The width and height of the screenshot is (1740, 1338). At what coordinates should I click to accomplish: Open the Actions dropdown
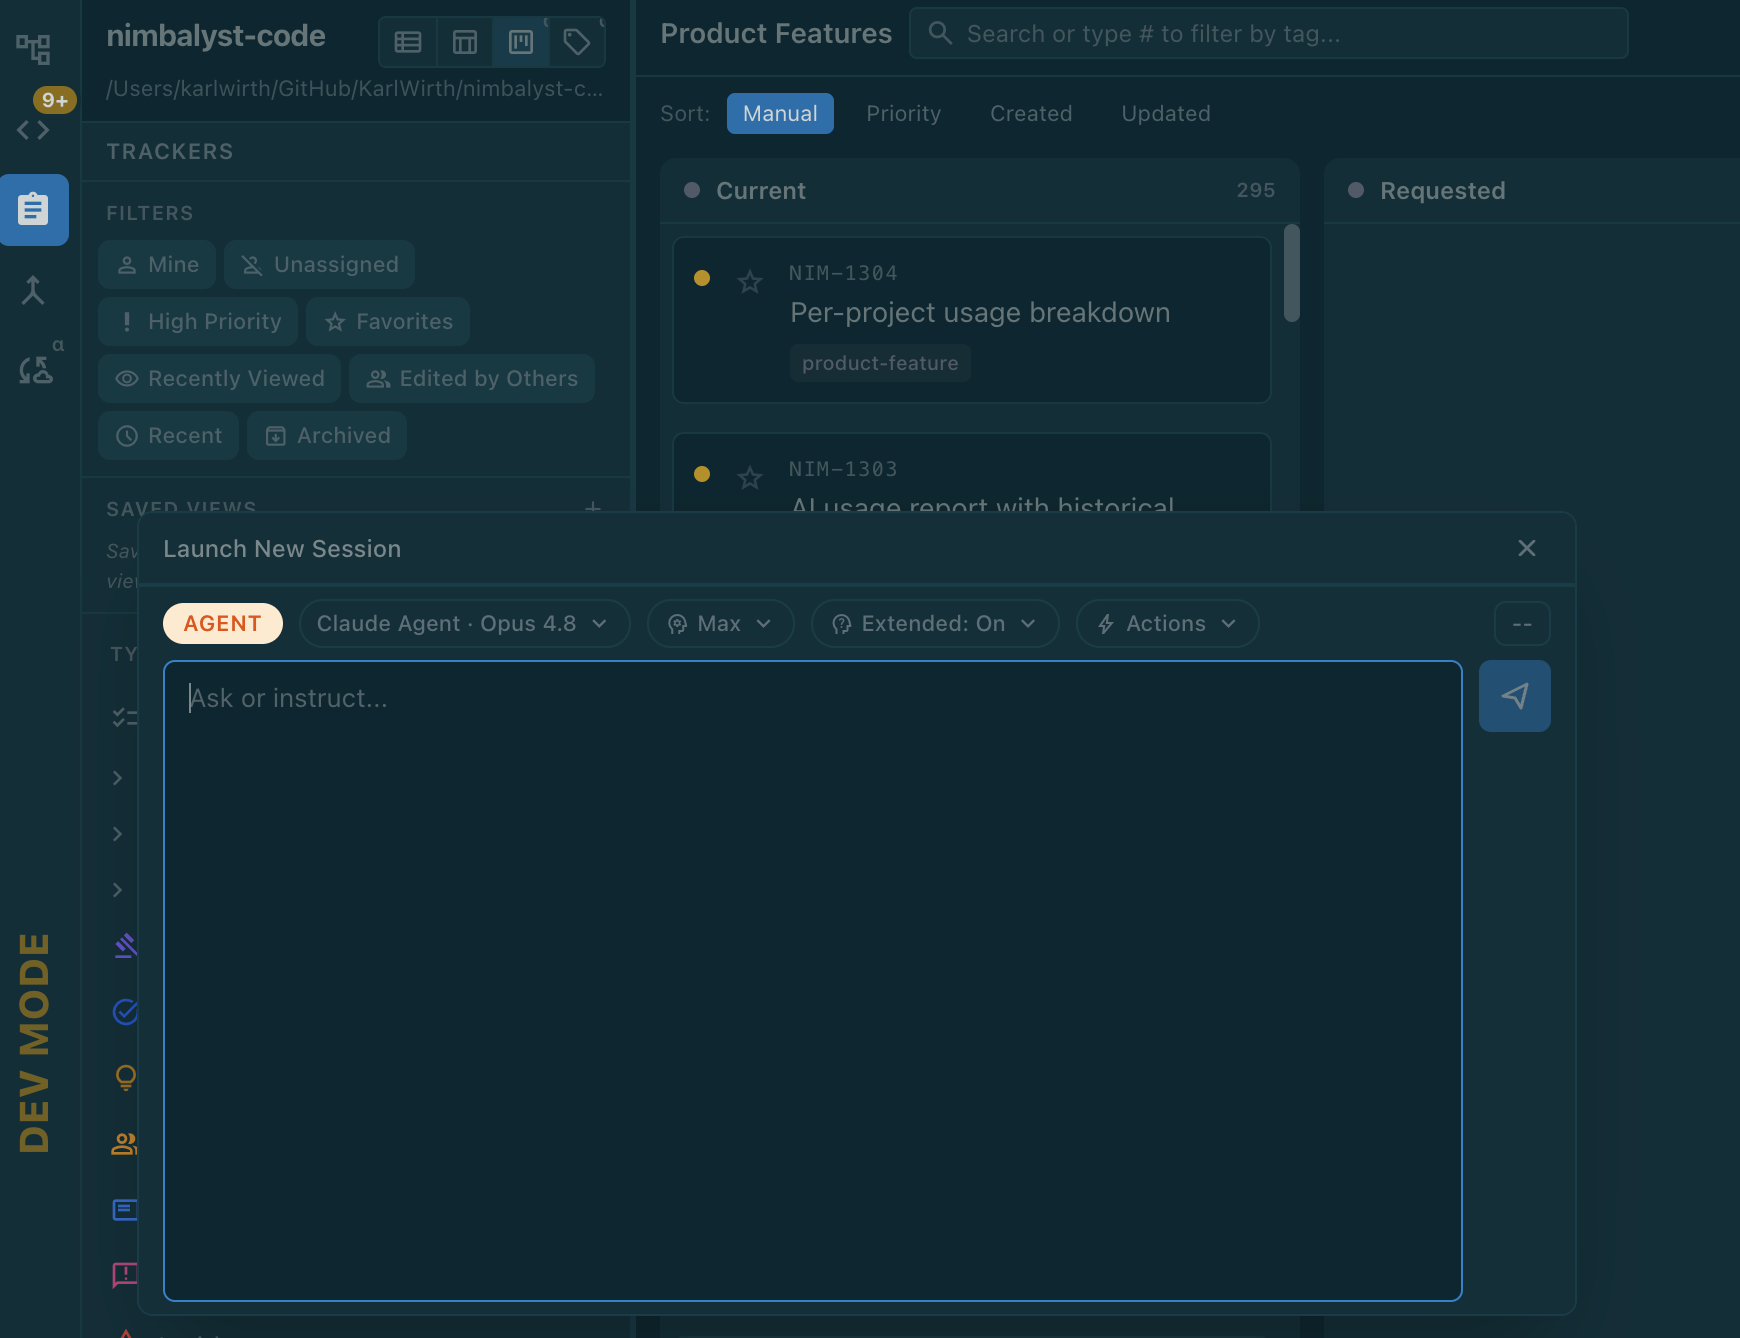tap(1167, 623)
